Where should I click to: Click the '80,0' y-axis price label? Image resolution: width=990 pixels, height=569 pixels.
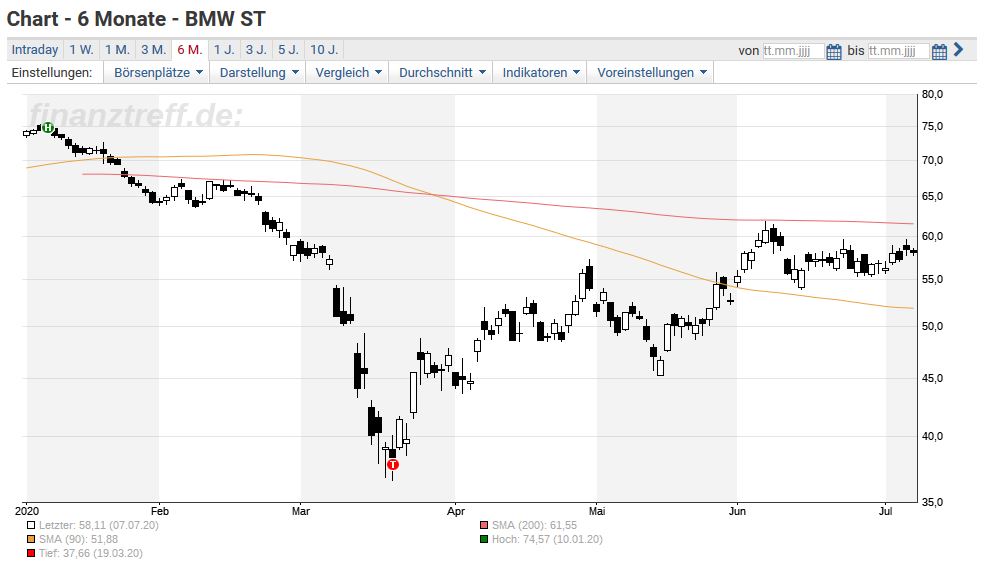tap(933, 95)
